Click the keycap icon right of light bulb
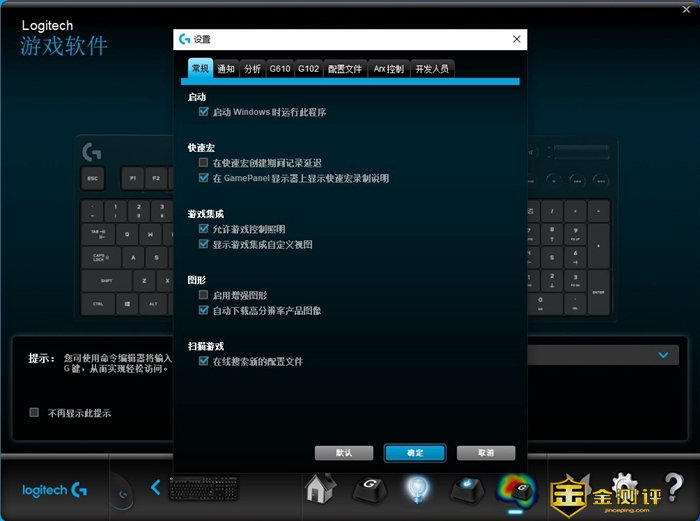This screenshot has height=521, width=700. (x=466, y=489)
